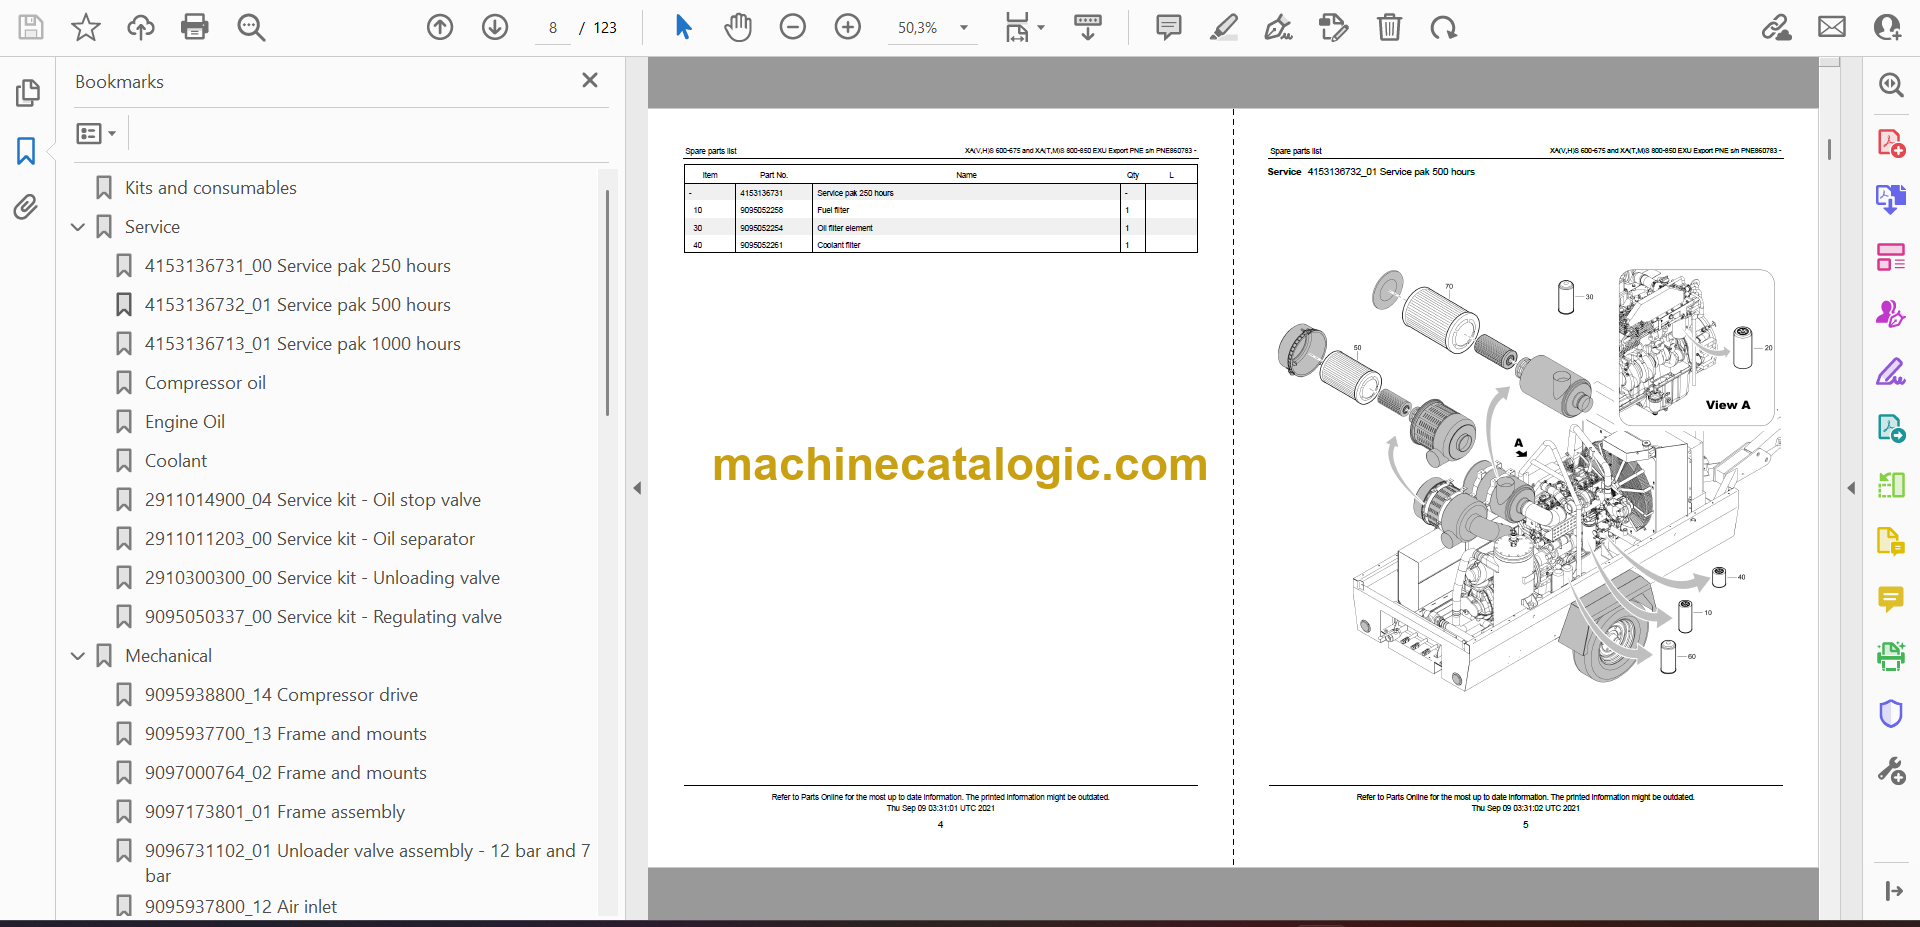Screen dimensions: 1920x927
Task: Open the Export PDF tool
Action: 1891,199
